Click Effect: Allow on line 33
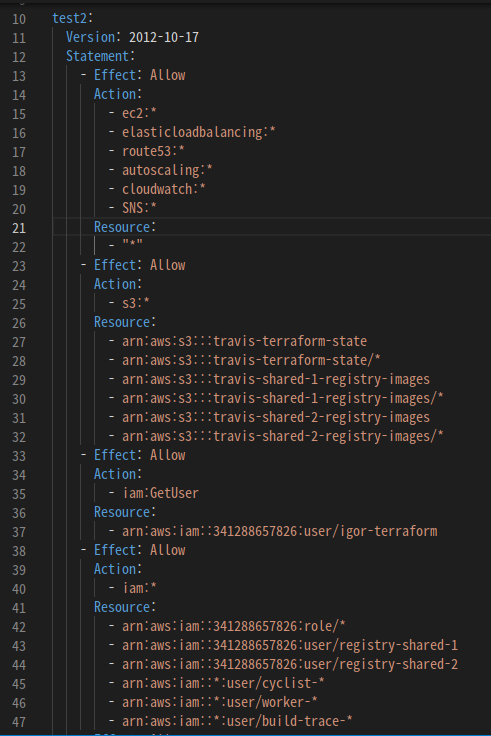491x736 pixels. pos(139,455)
